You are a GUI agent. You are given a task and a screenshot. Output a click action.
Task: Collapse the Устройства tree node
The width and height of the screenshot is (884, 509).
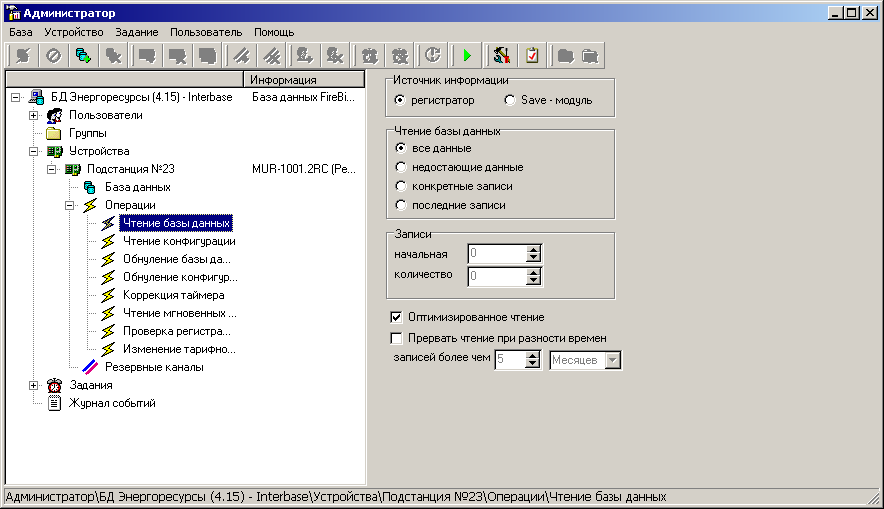pos(34,151)
